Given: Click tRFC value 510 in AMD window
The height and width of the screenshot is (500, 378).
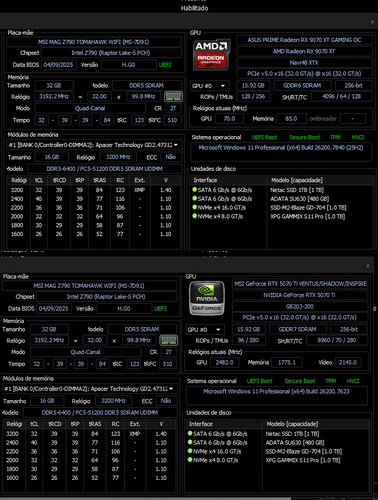Looking at the screenshot, I should pyautogui.click(x=172, y=120).
